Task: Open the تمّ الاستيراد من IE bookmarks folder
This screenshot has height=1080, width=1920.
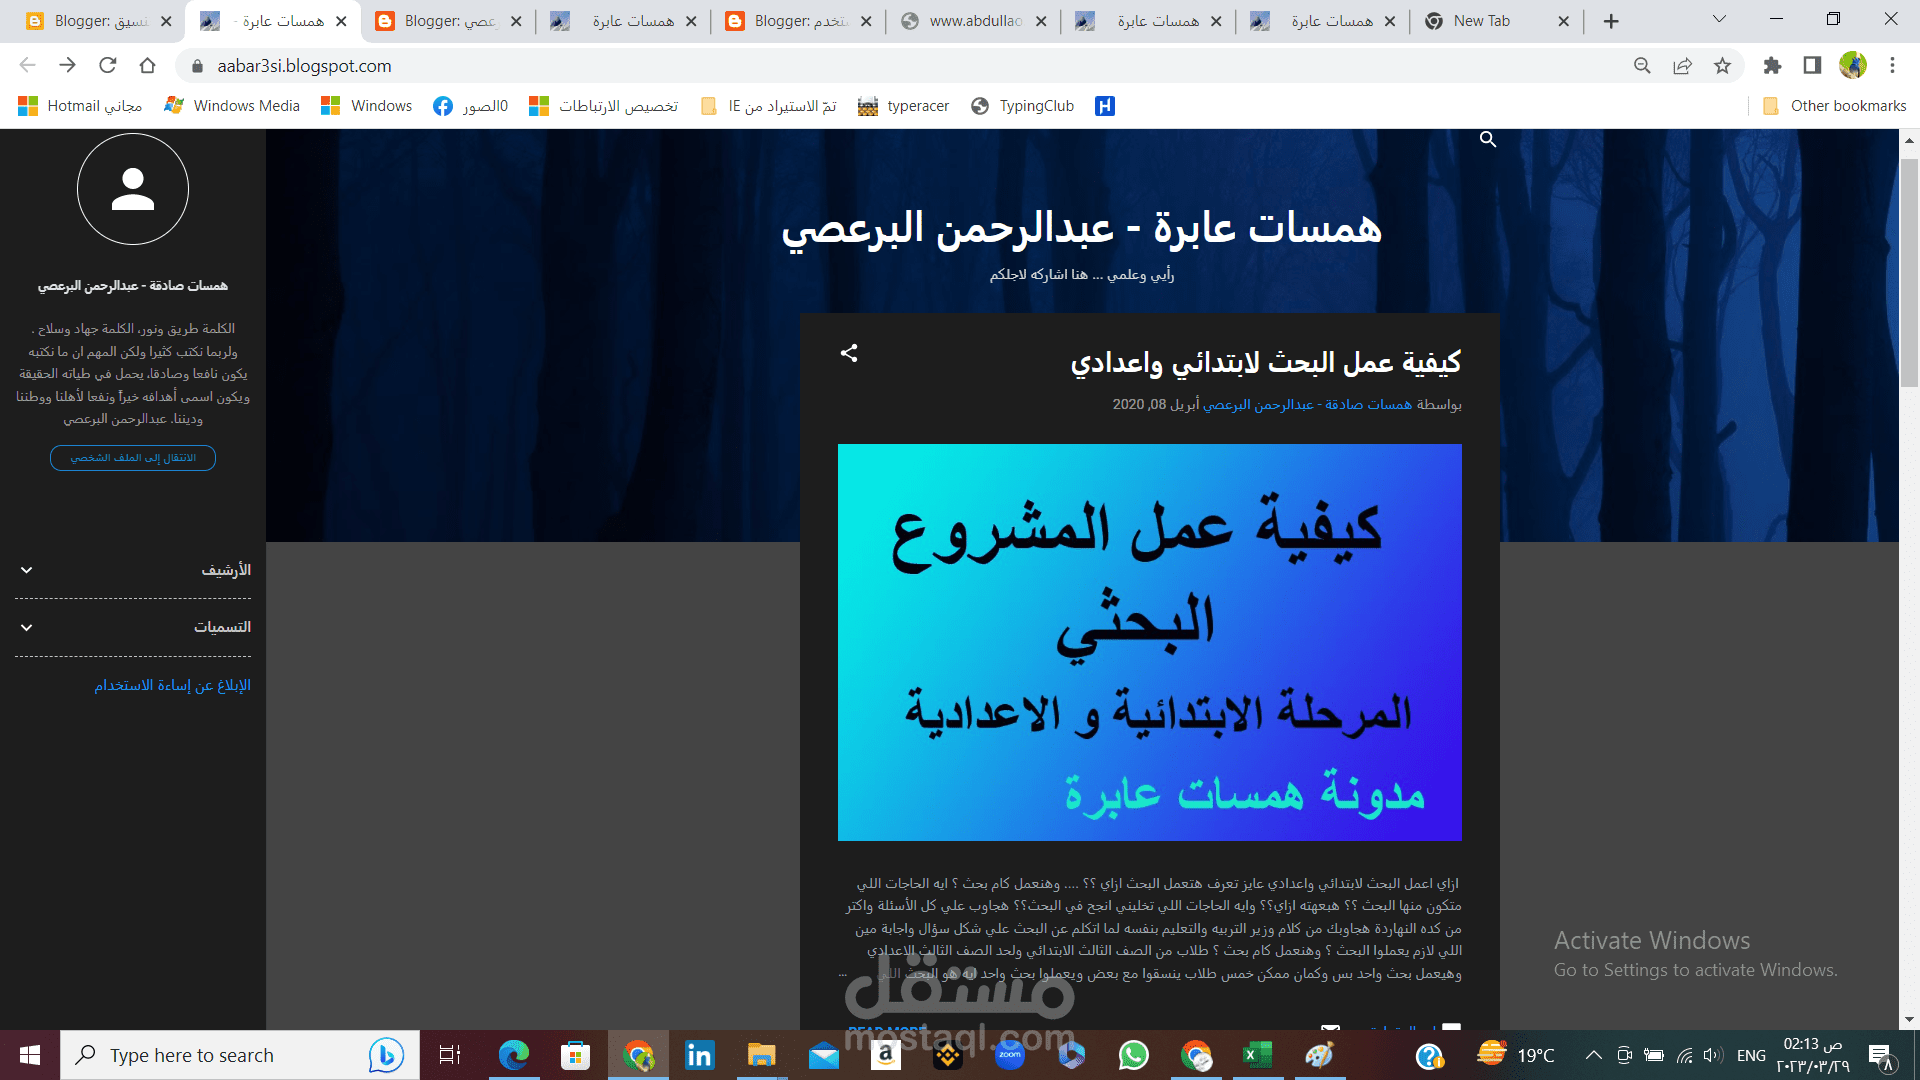Action: [x=768, y=106]
